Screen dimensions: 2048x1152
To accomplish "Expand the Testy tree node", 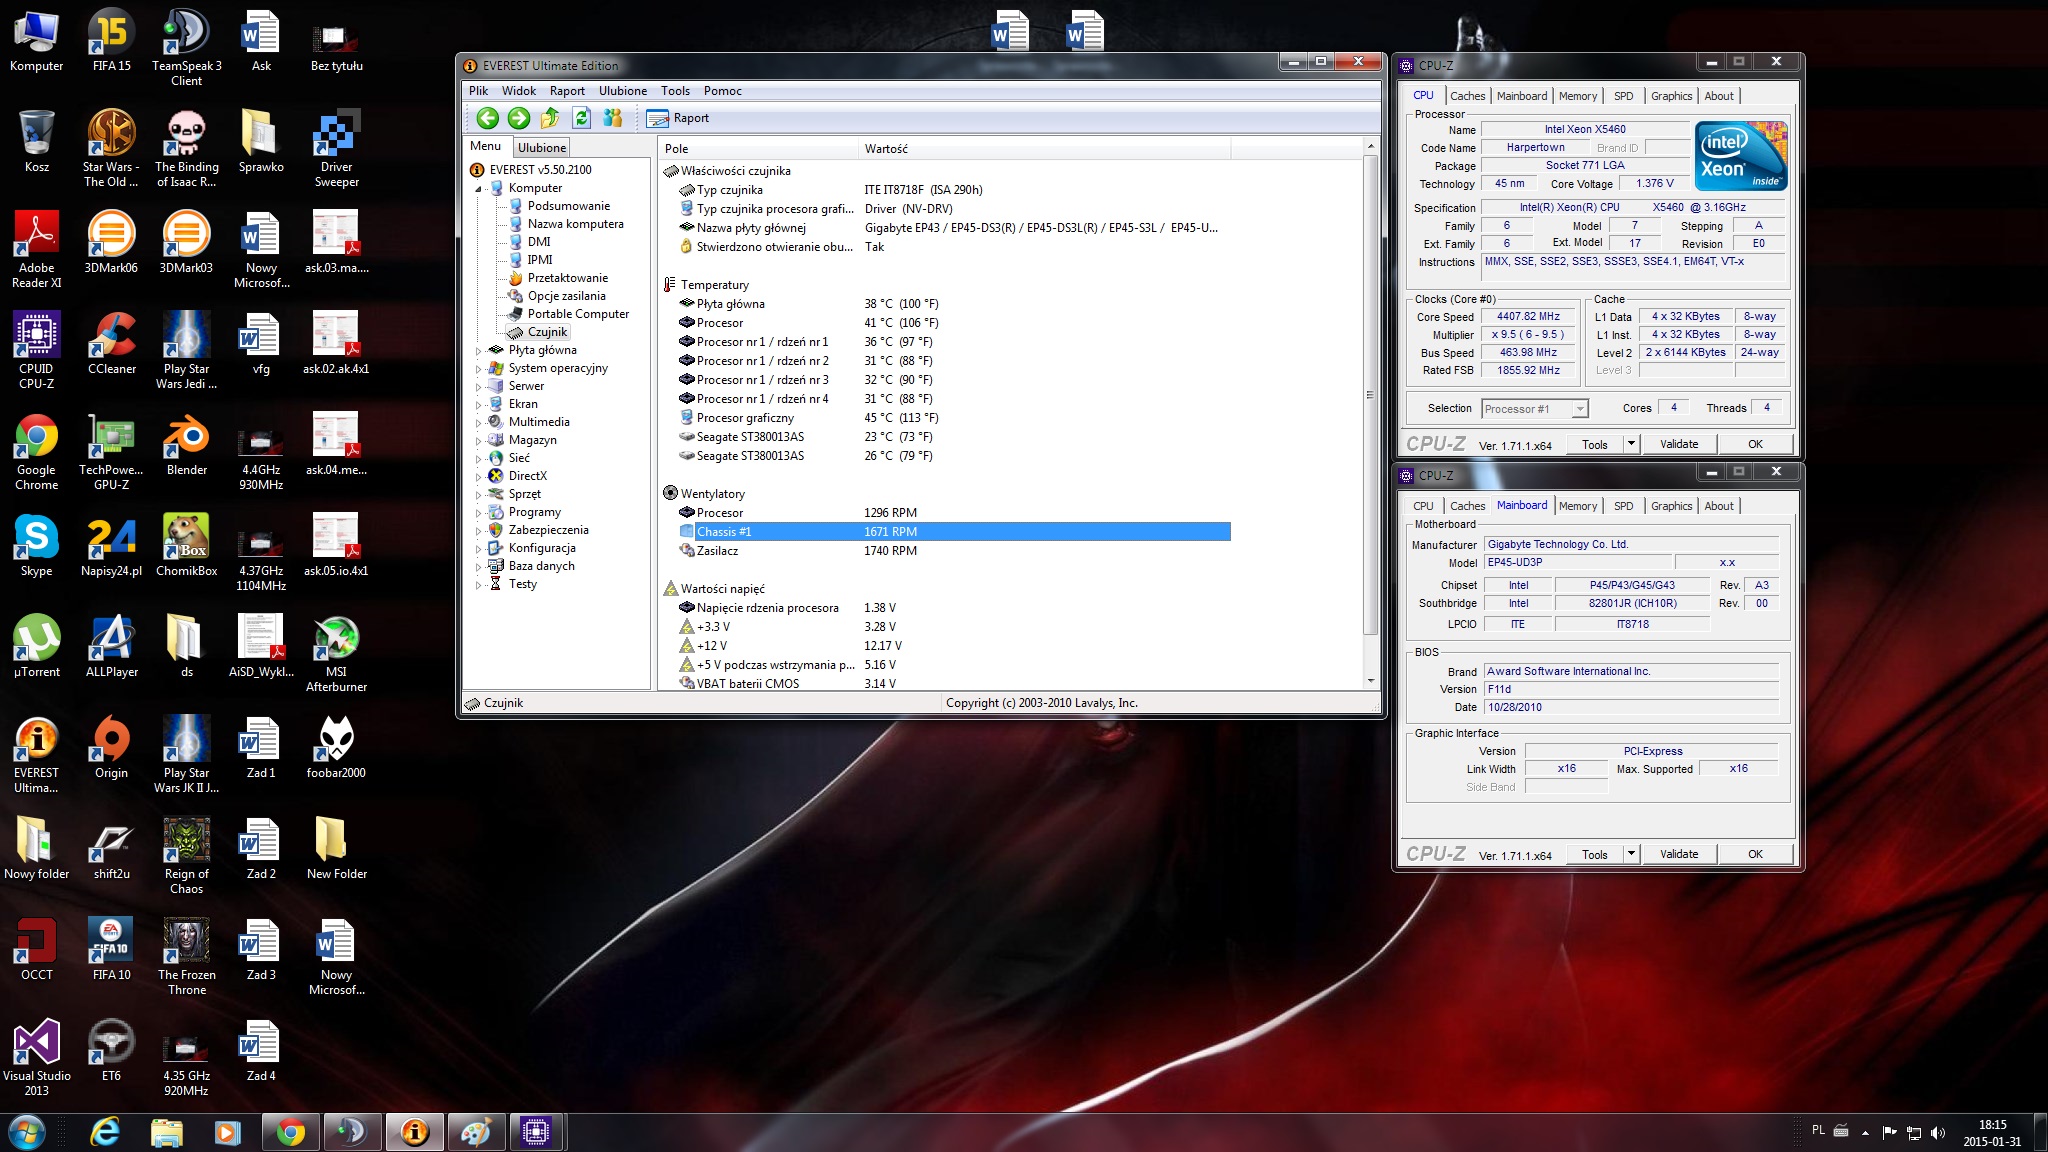I will (x=478, y=585).
